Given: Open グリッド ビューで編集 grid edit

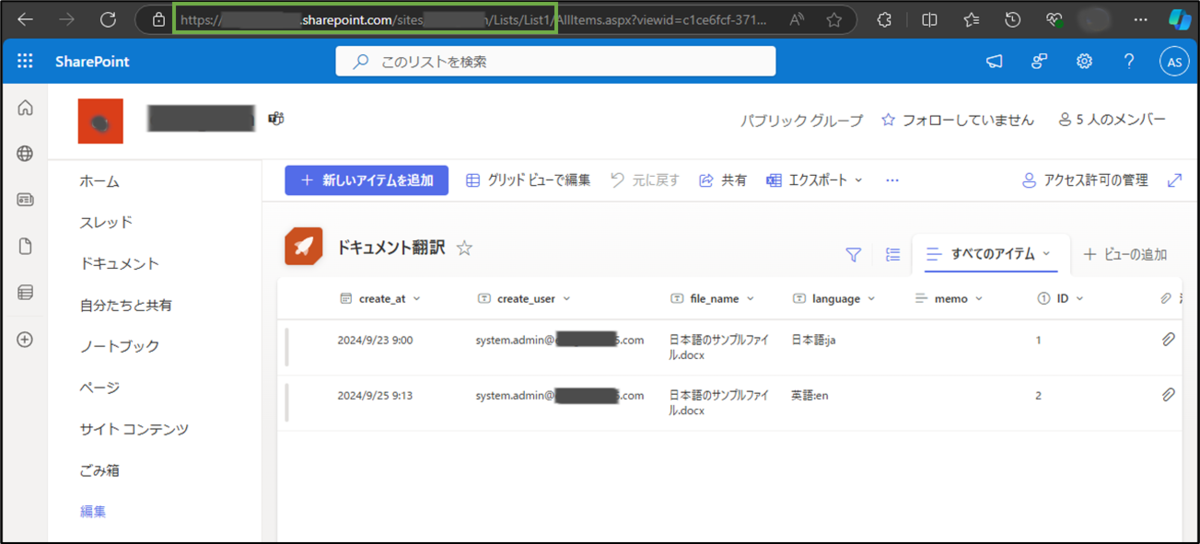Looking at the screenshot, I should pos(528,180).
